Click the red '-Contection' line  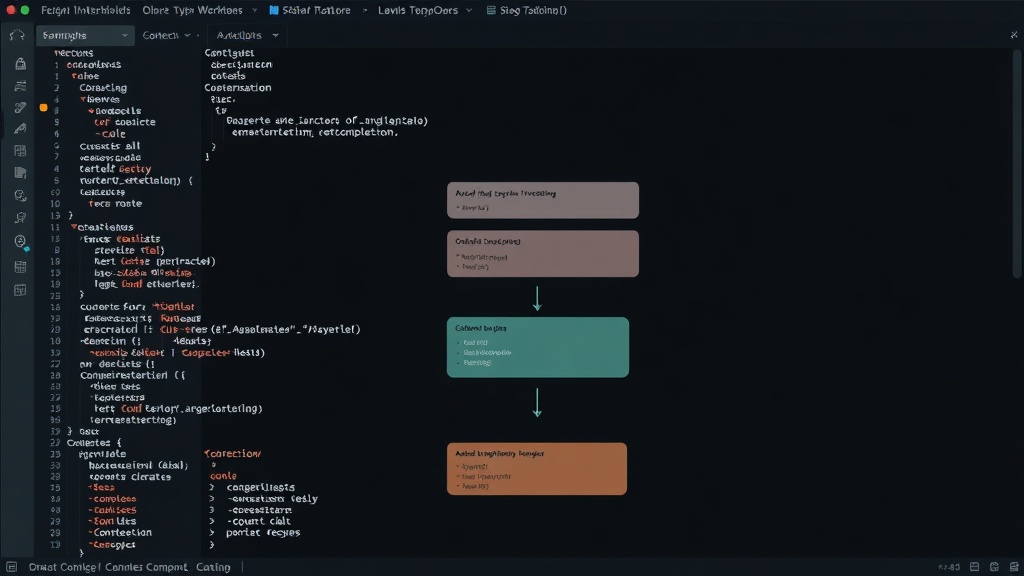point(120,532)
